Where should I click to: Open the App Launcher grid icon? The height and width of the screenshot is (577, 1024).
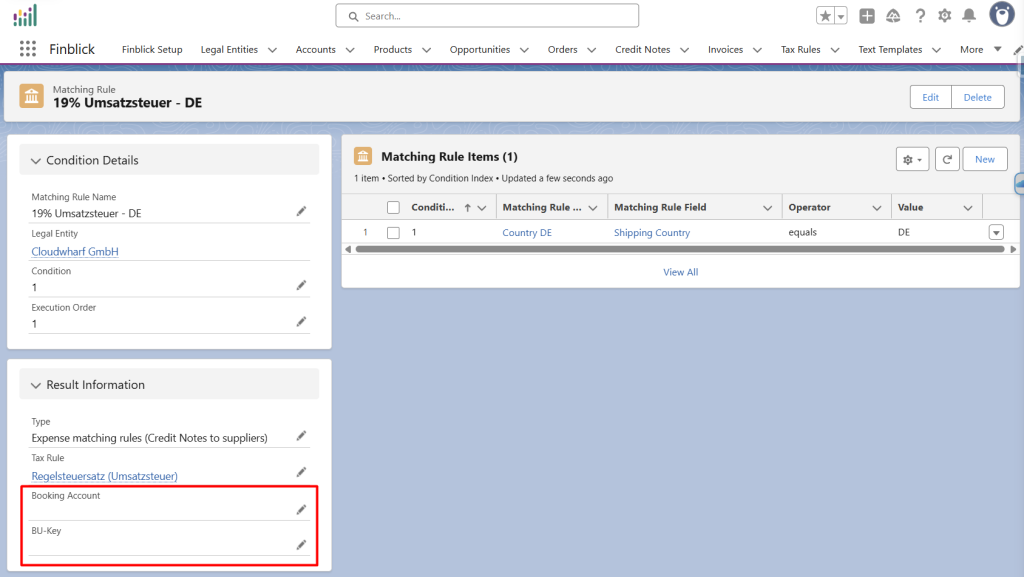28,49
